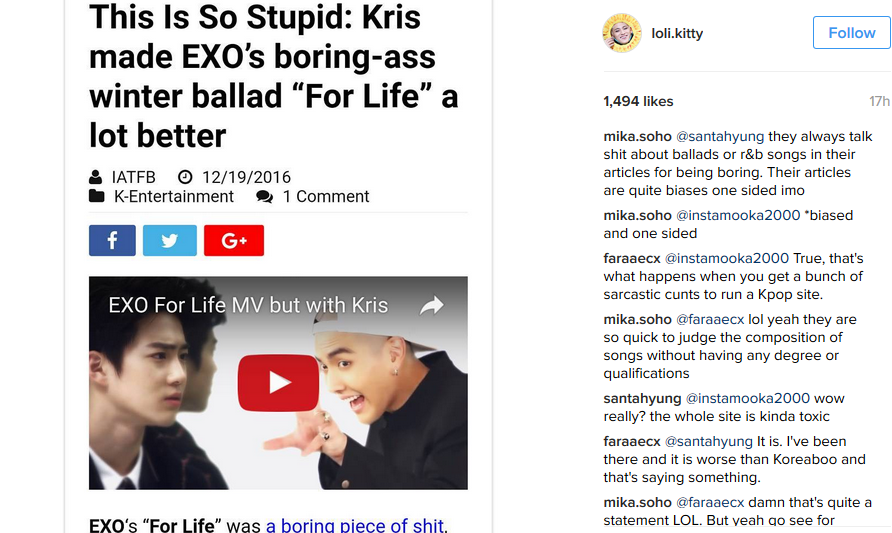The width and height of the screenshot is (892, 533).
Task: Share the article on Facebook
Action: [x=112, y=240]
